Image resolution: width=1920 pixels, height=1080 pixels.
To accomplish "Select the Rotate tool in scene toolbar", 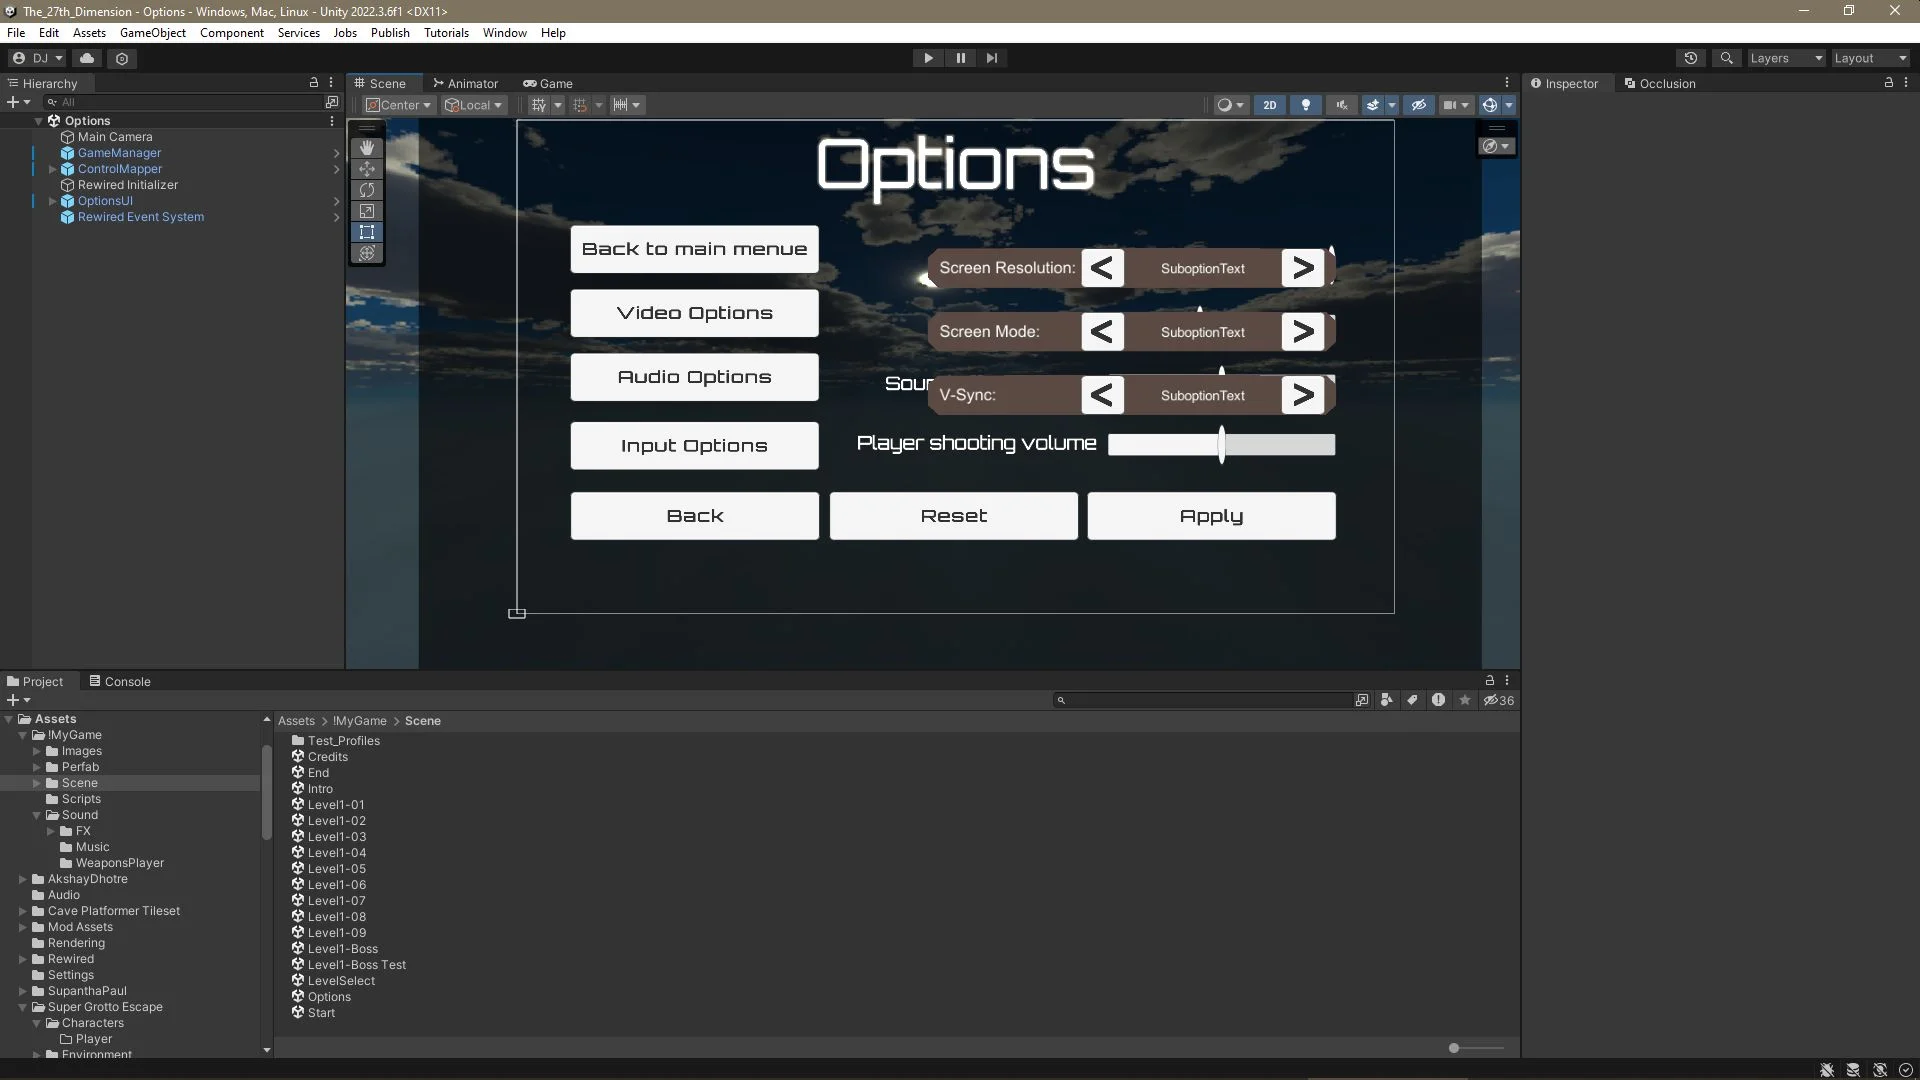I will click(367, 190).
